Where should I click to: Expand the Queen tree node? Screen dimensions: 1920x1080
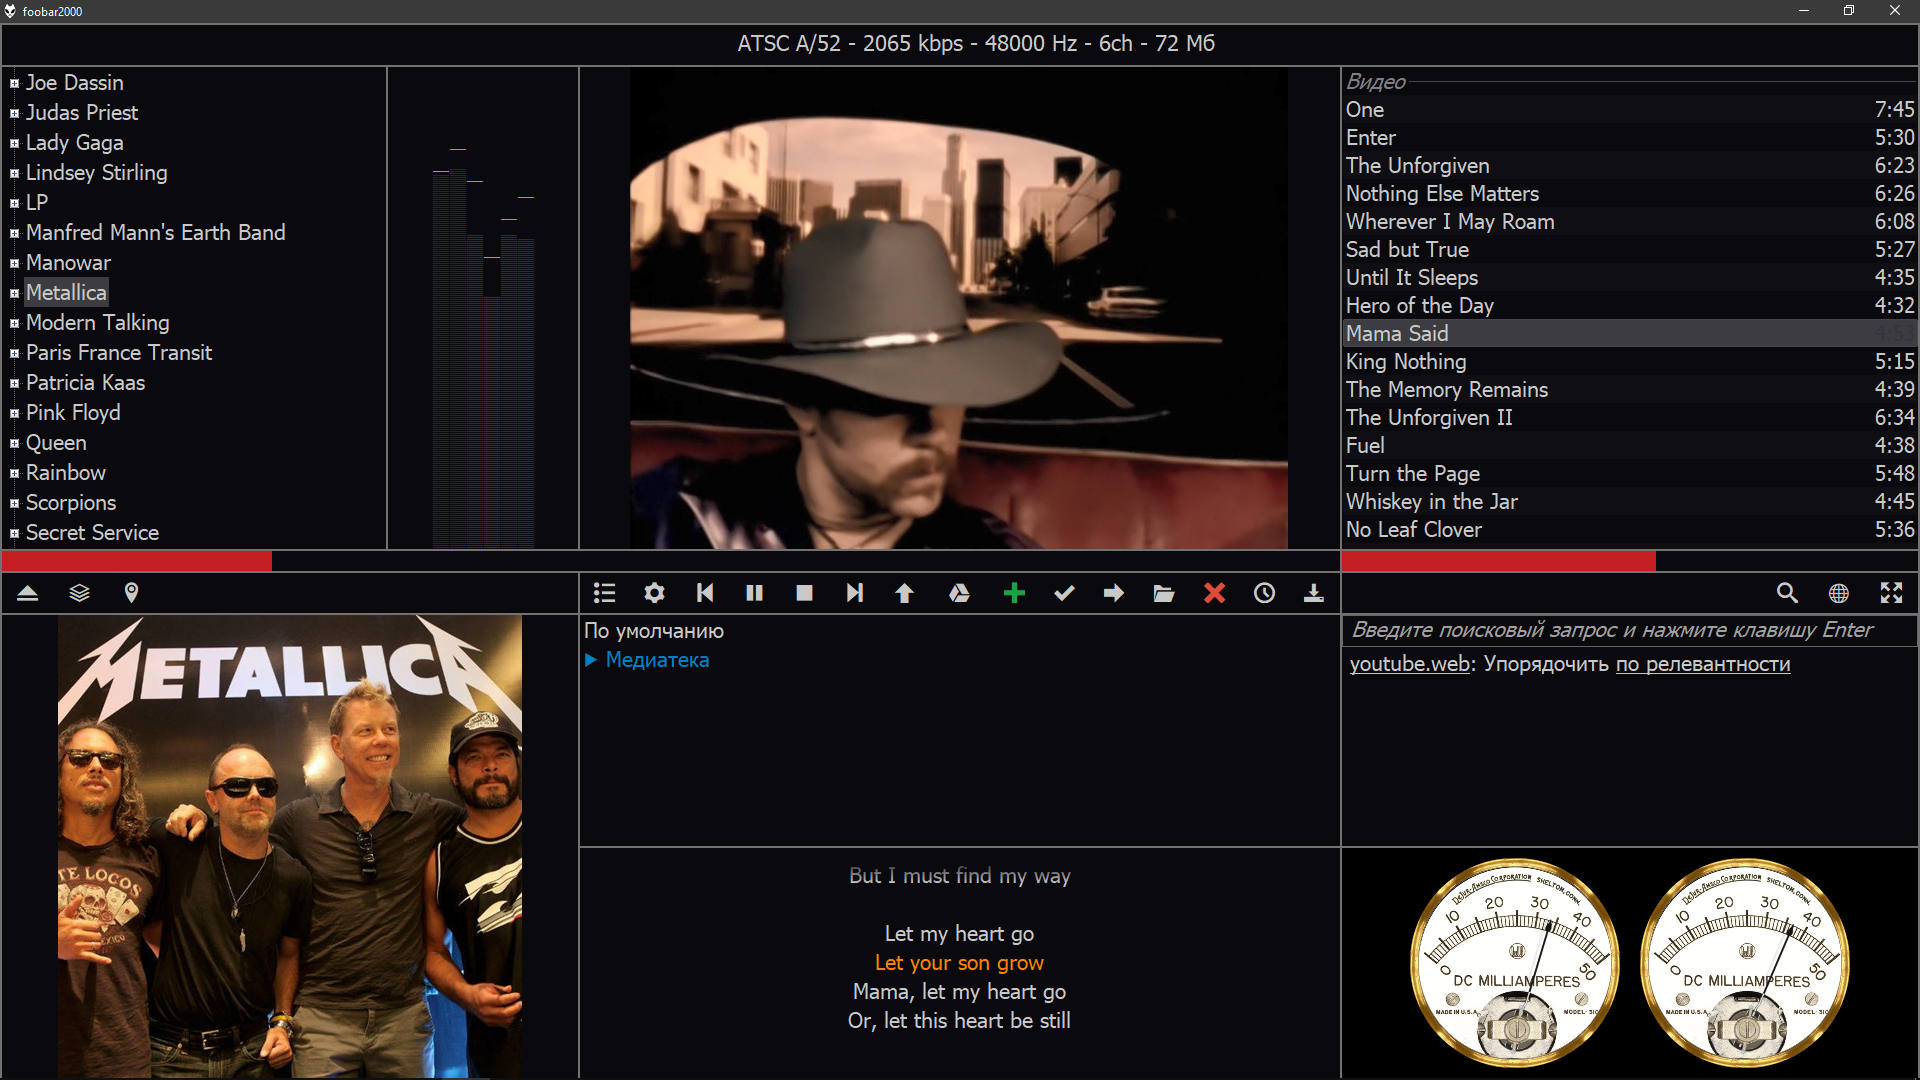pos(15,443)
